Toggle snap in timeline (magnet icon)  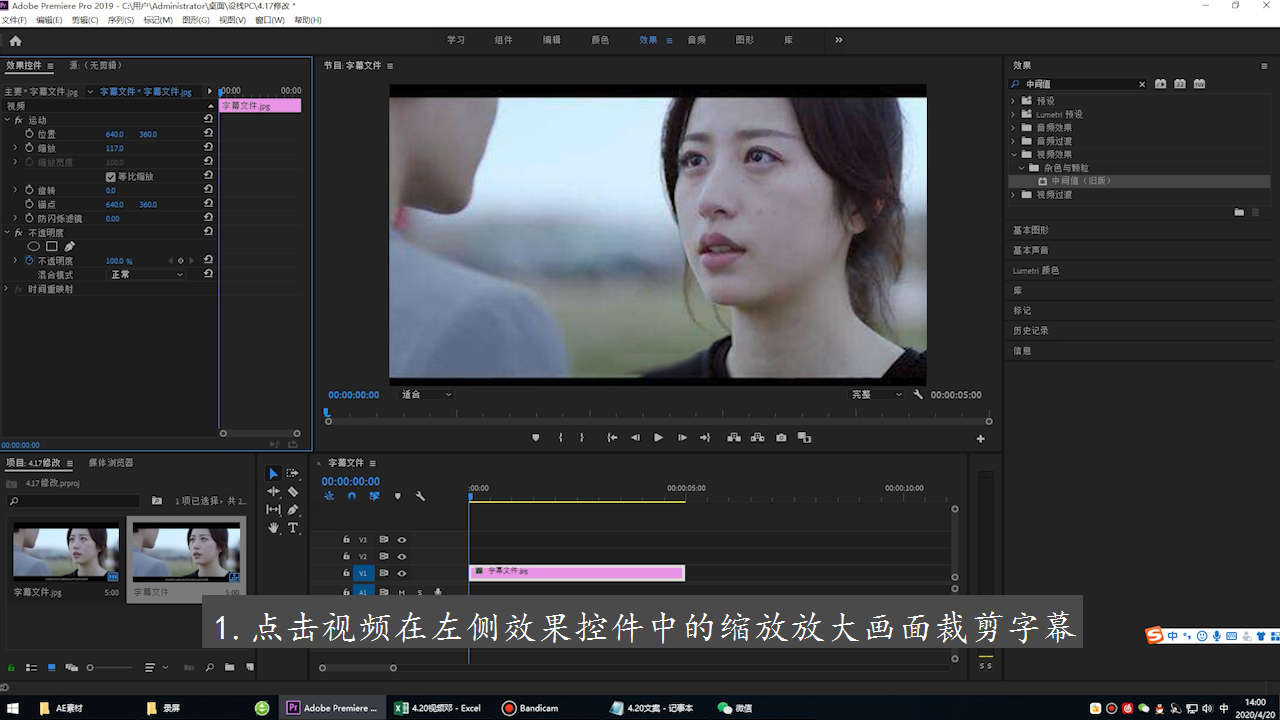pos(352,496)
